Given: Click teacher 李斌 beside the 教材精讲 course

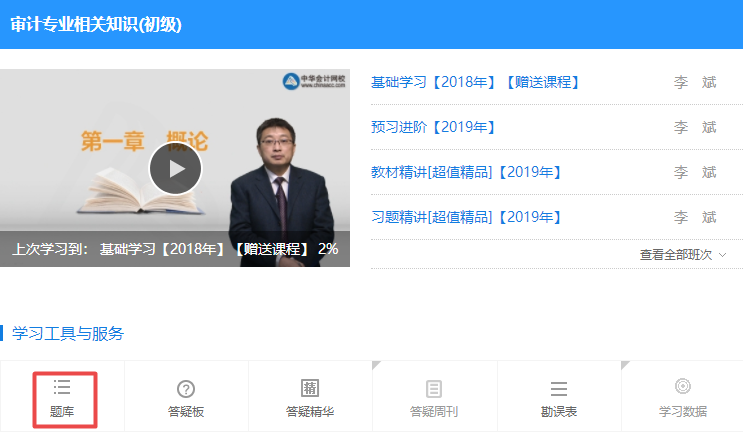Looking at the screenshot, I should pyautogui.click(x=695, y=172).
